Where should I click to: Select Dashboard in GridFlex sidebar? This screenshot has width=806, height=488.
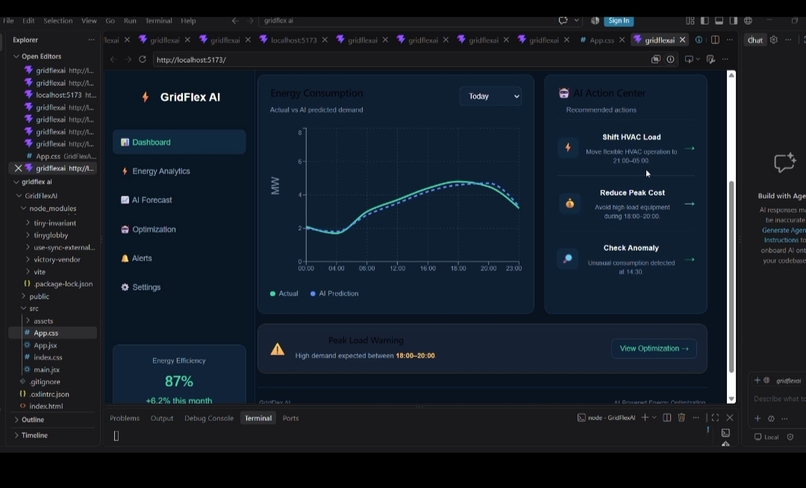pos(179,142)
